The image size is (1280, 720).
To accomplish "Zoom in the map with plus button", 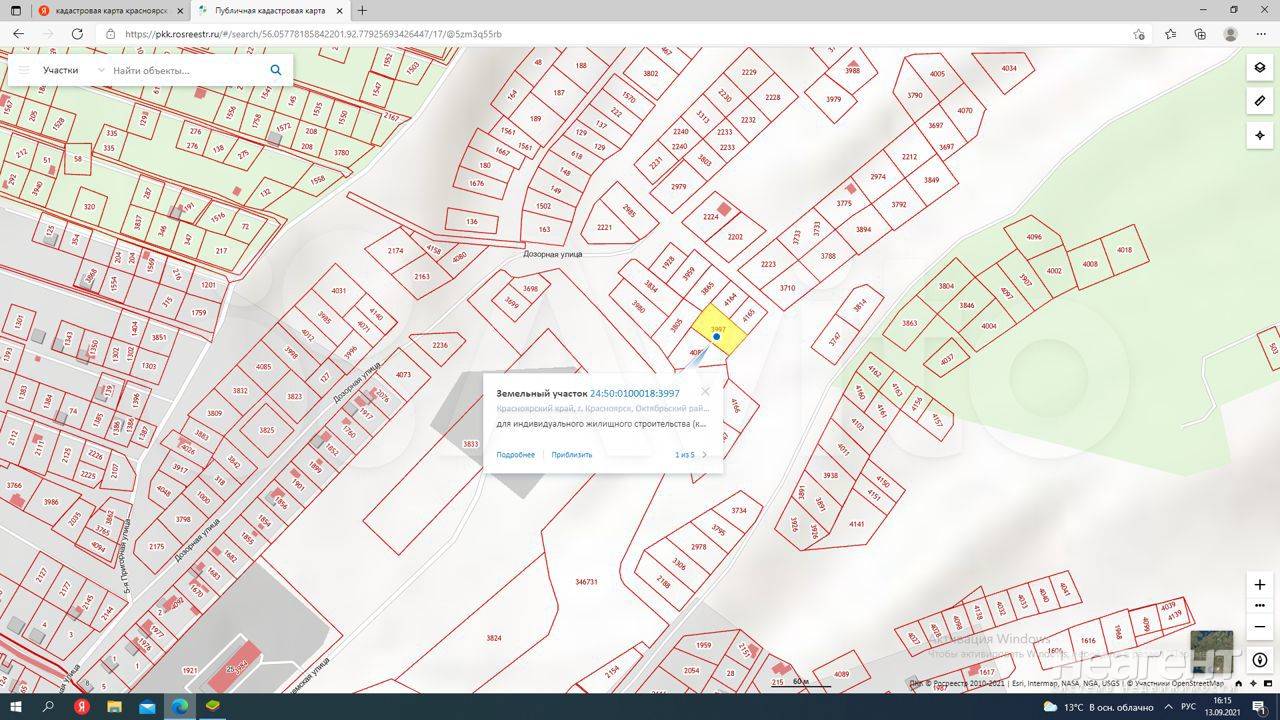I will click(1259, 585).
